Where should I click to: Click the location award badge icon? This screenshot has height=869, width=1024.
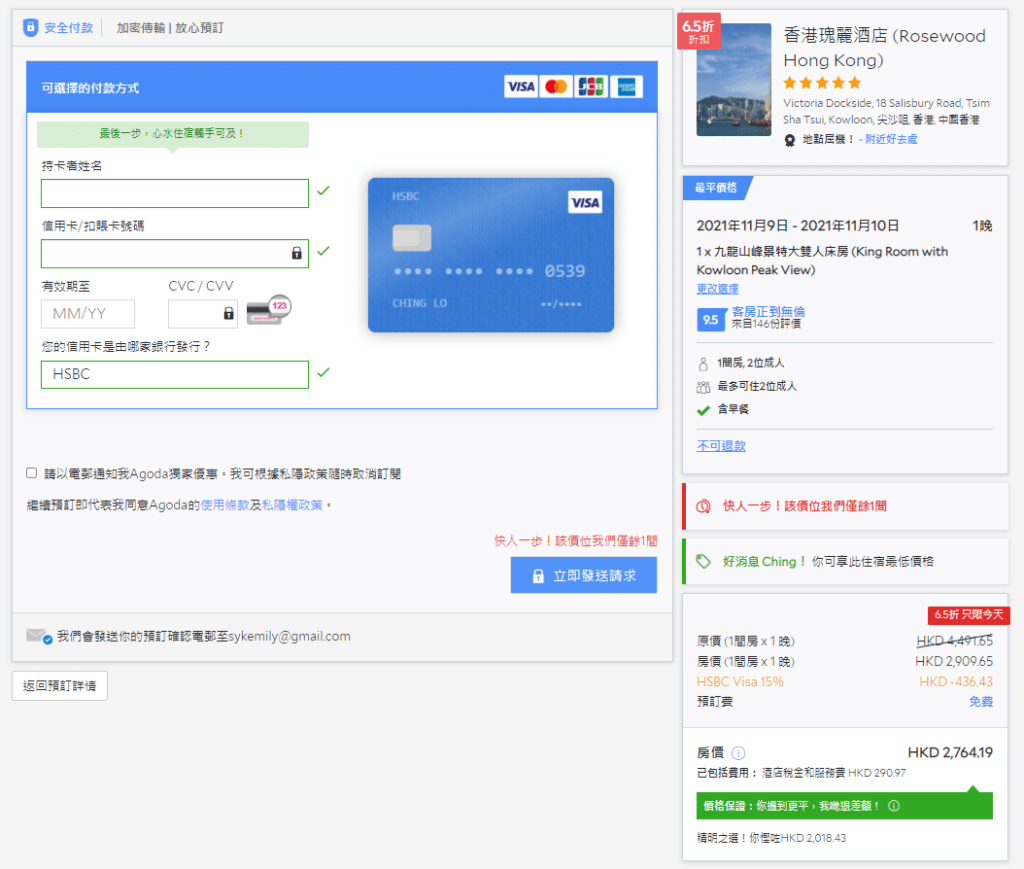tap(790, 140)
